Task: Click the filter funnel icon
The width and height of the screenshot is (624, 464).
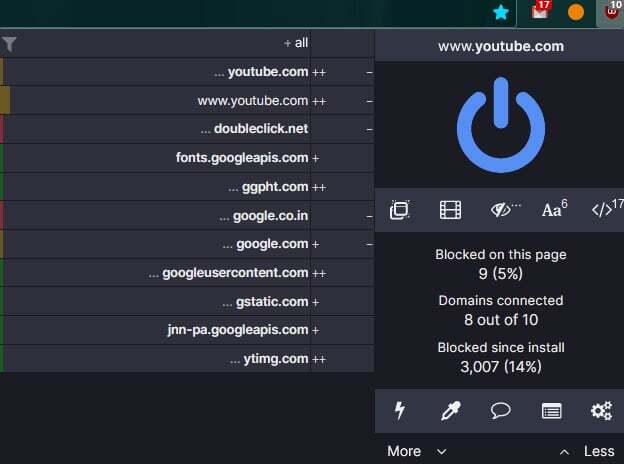Action: point(9,44)
